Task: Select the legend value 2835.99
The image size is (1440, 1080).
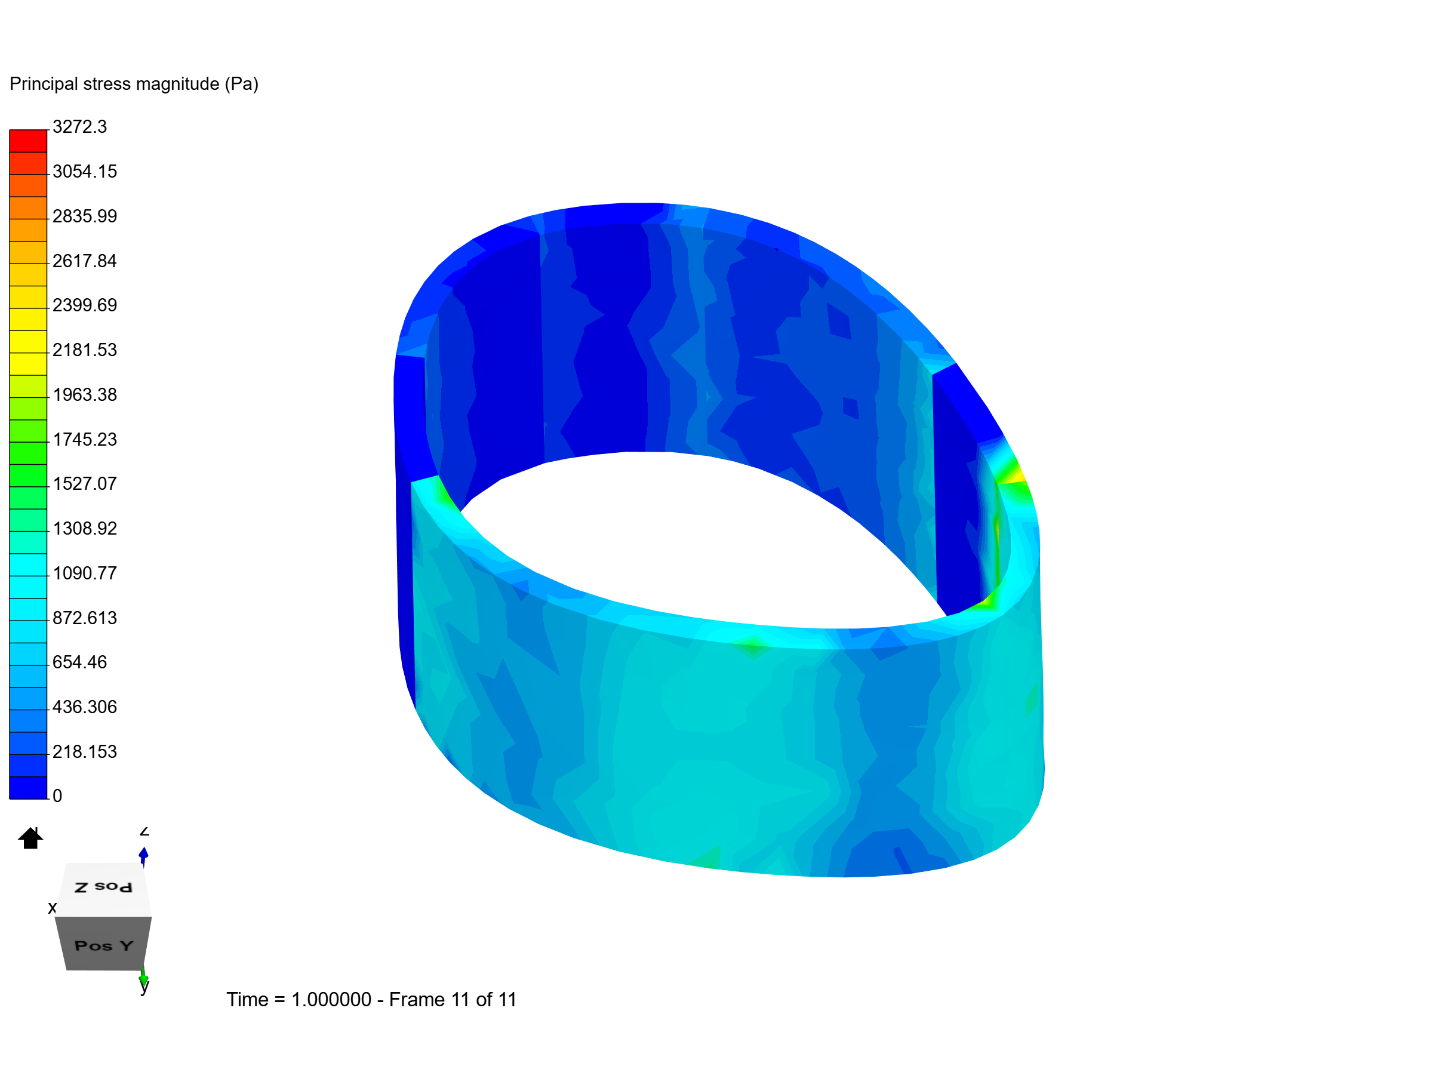Action: pyautogui.click(x=85, y=216)
